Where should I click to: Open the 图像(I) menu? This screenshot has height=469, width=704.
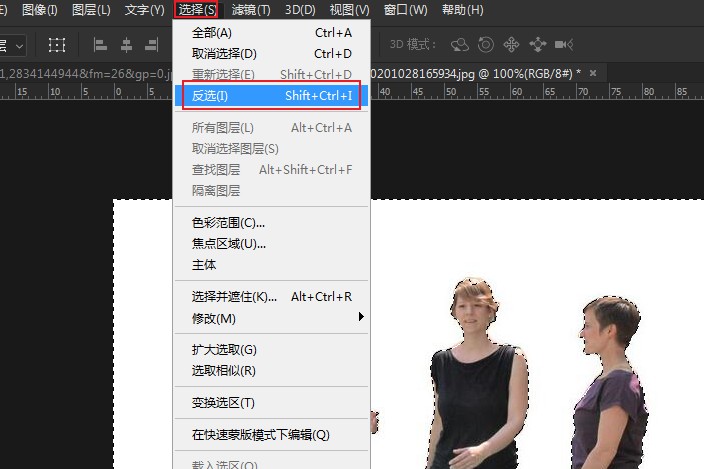pyautogui.click(x=40, y=9)
